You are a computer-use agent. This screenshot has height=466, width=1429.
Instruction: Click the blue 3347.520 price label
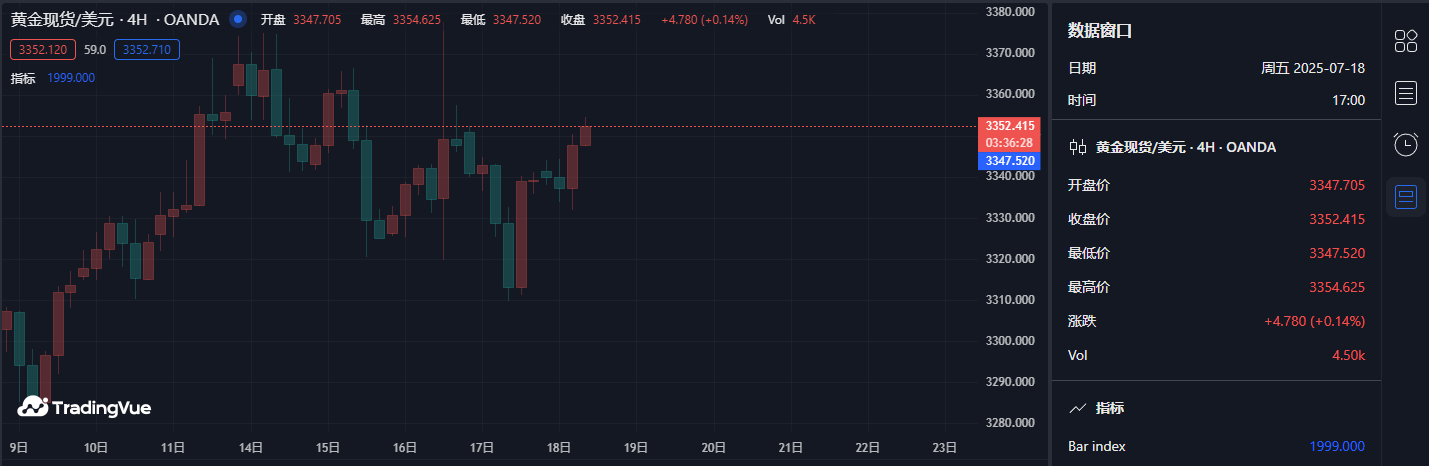(1010, 160)
